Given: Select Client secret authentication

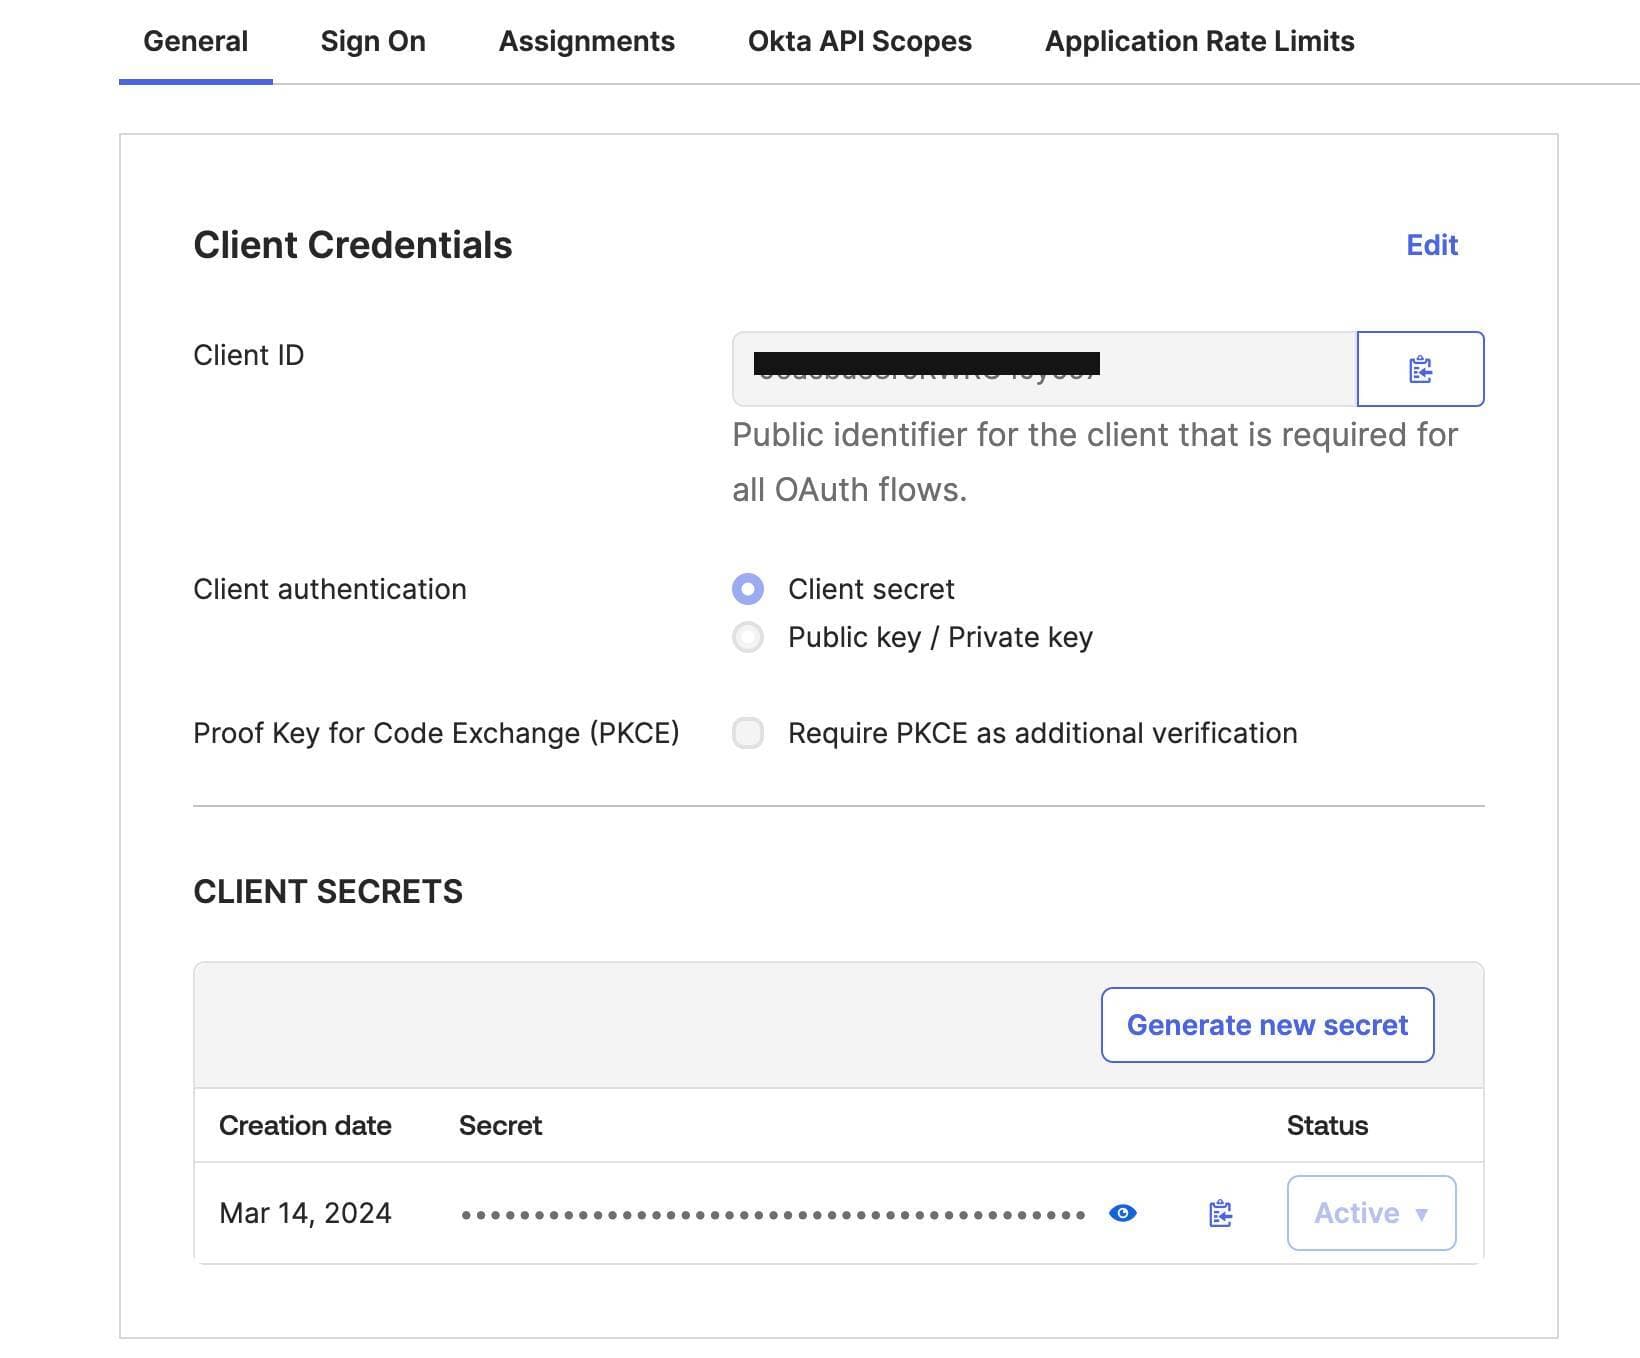Looking at the screenshot, I should (748, 589).
